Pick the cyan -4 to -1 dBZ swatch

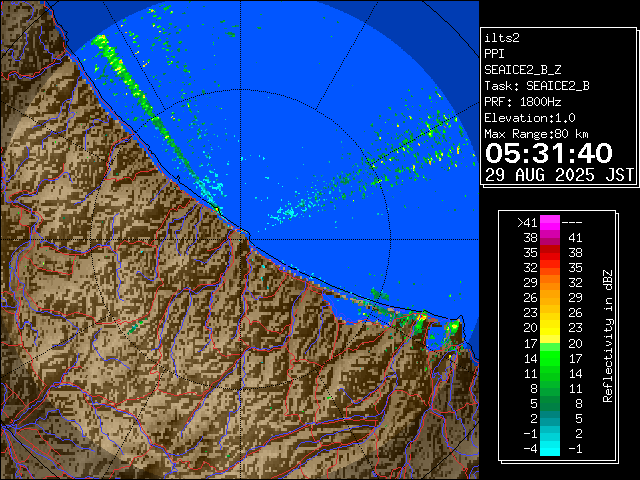point(550,447)
